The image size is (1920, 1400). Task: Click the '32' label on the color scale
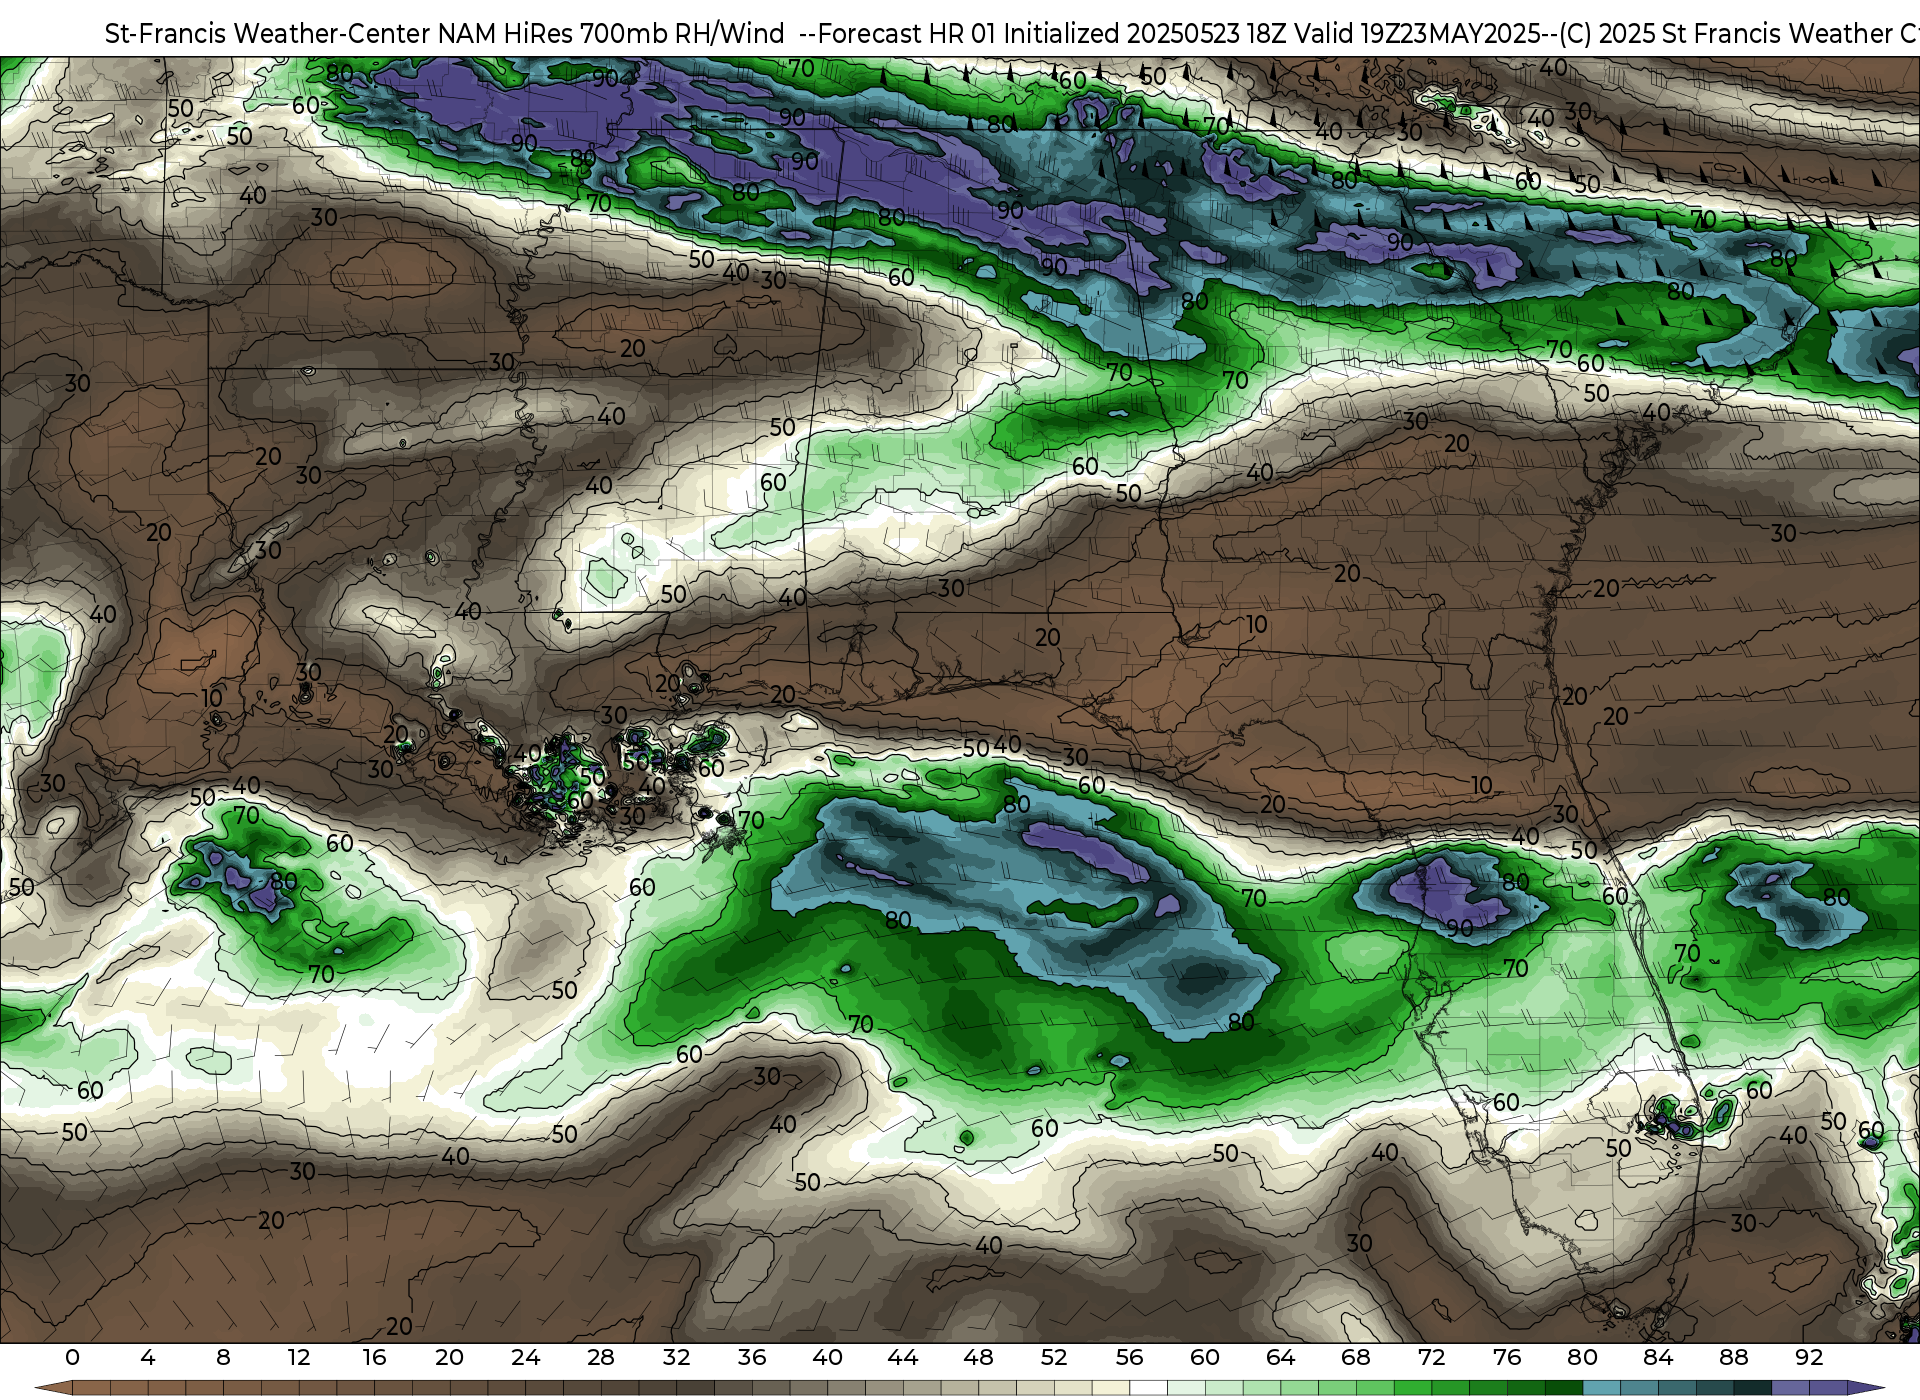(x=676, y=1357)
